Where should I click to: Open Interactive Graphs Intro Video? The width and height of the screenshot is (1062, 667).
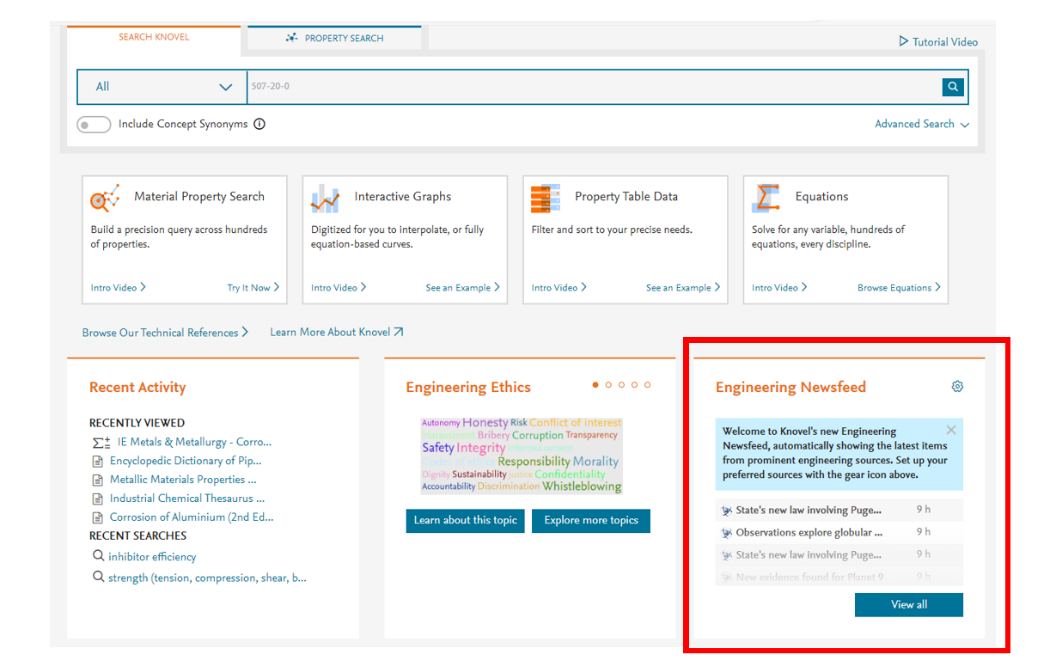pyautogui.click(x=339, y=288)
